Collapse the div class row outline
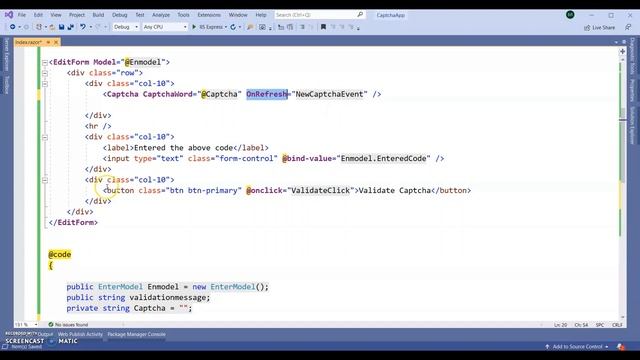The height and width of the screenshot is (360, 640). (45, 73)
